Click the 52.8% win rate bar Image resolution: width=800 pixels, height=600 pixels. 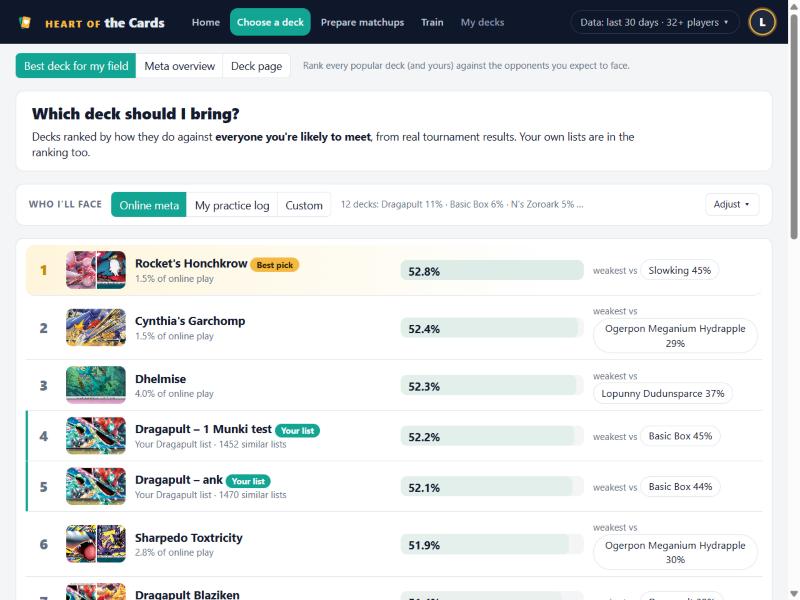click(492, 270)
